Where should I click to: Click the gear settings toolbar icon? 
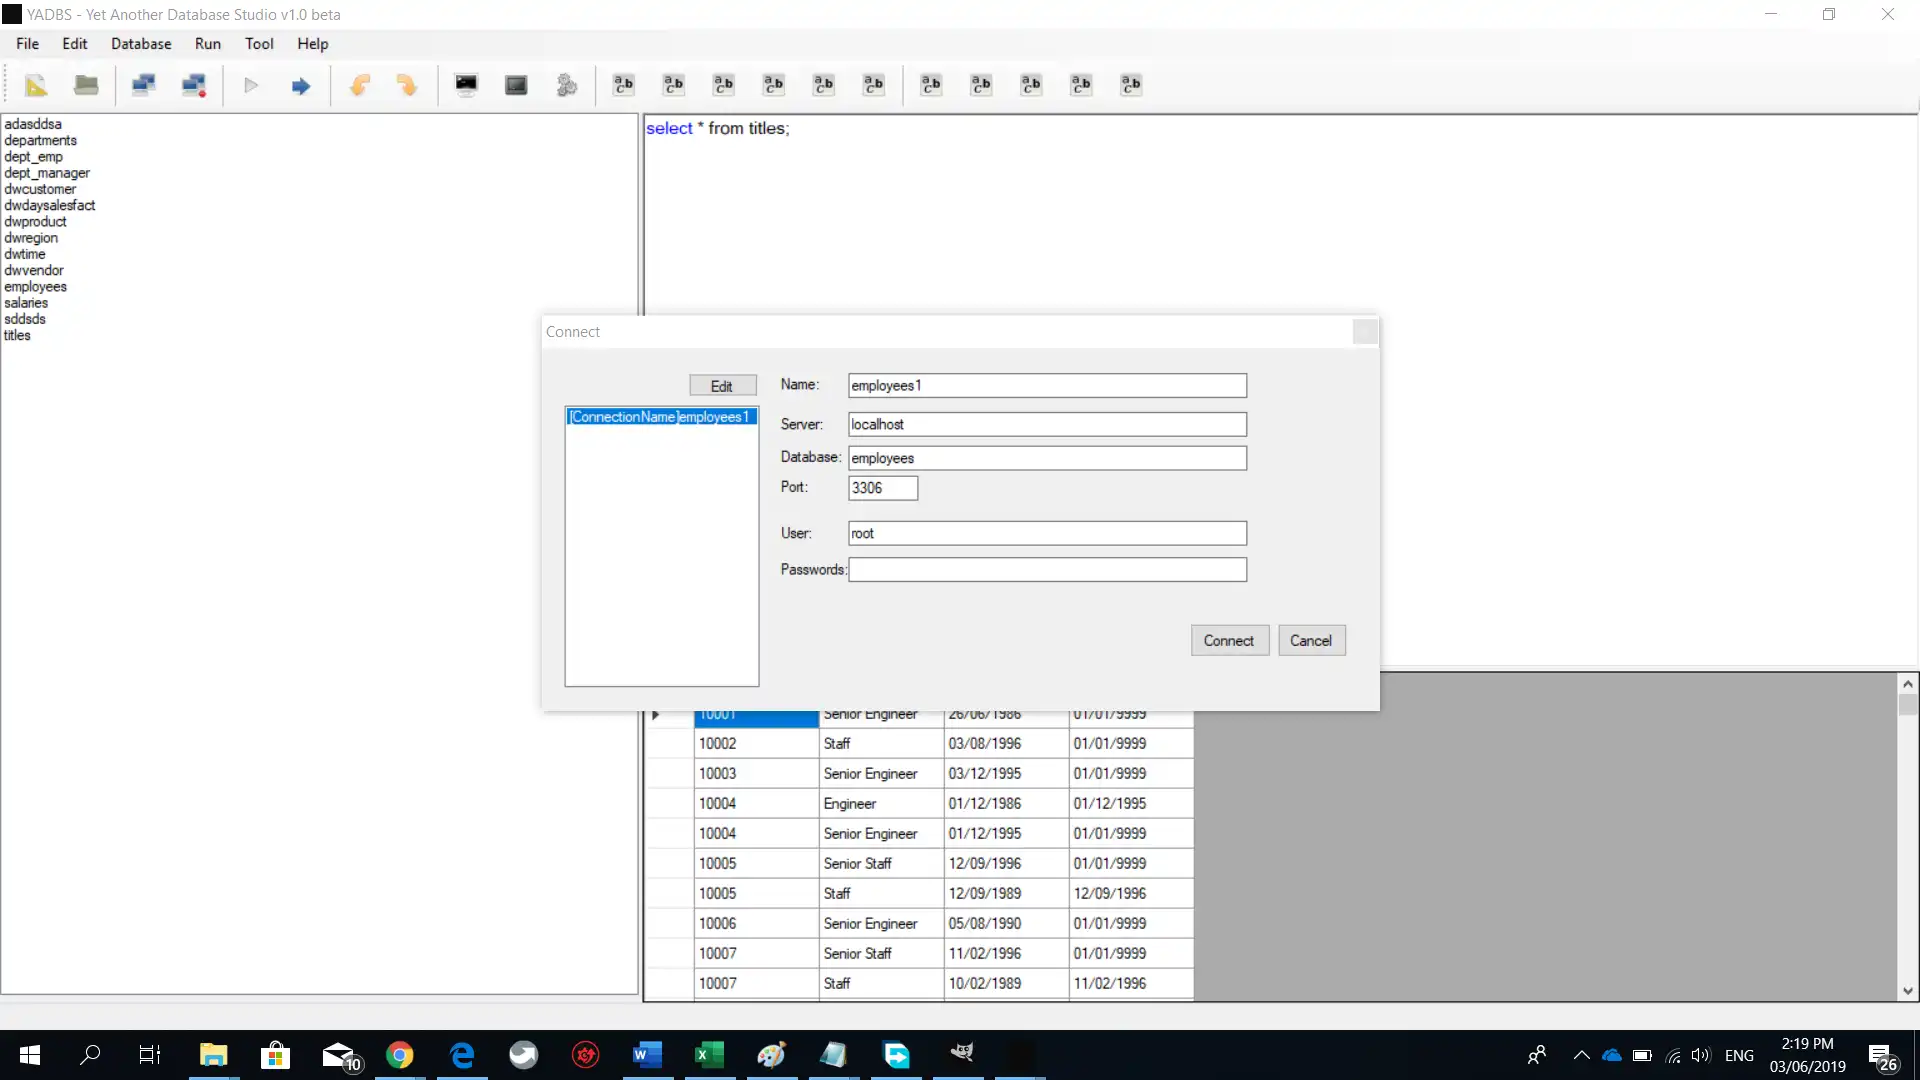(x=567, y=85)
